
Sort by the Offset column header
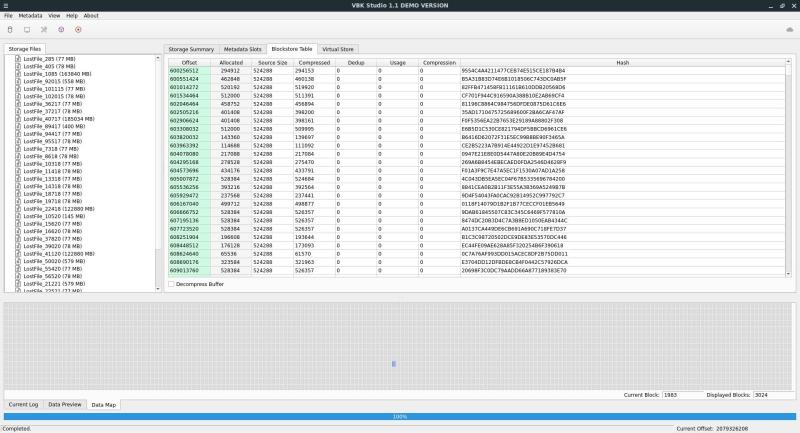coord(189,63)
